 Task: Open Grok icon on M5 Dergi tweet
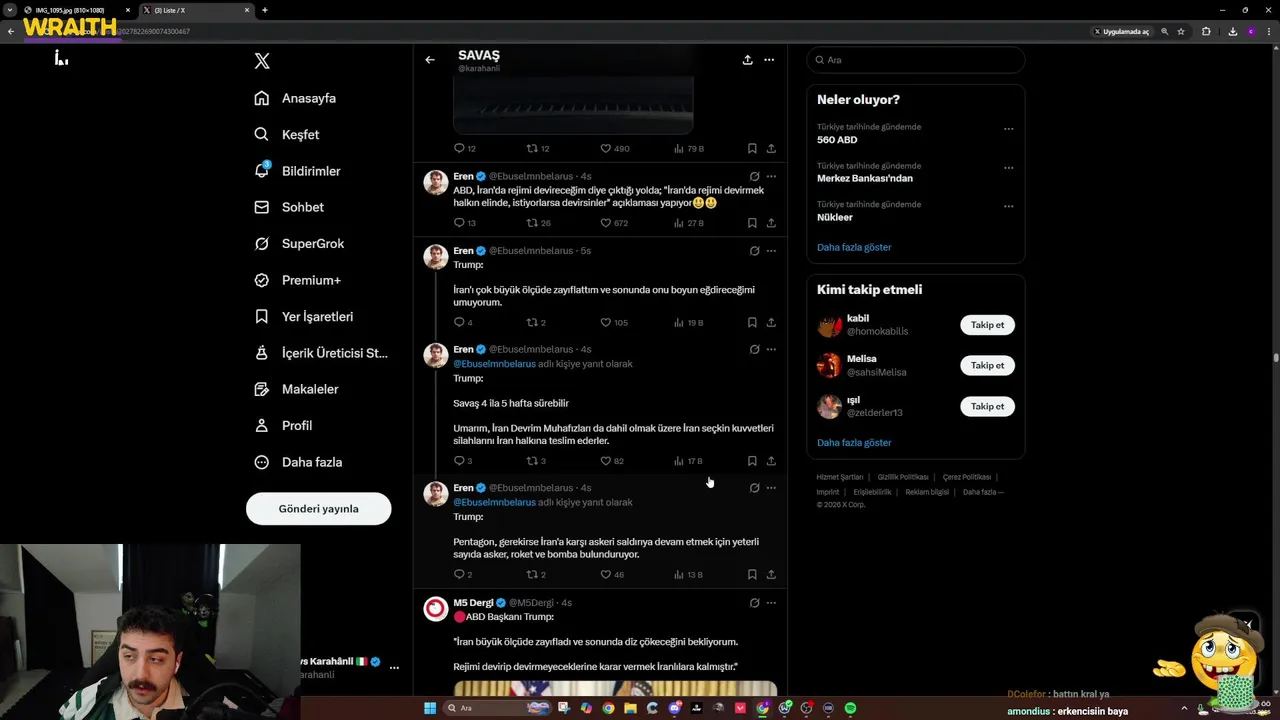click(x=754, y=603)
